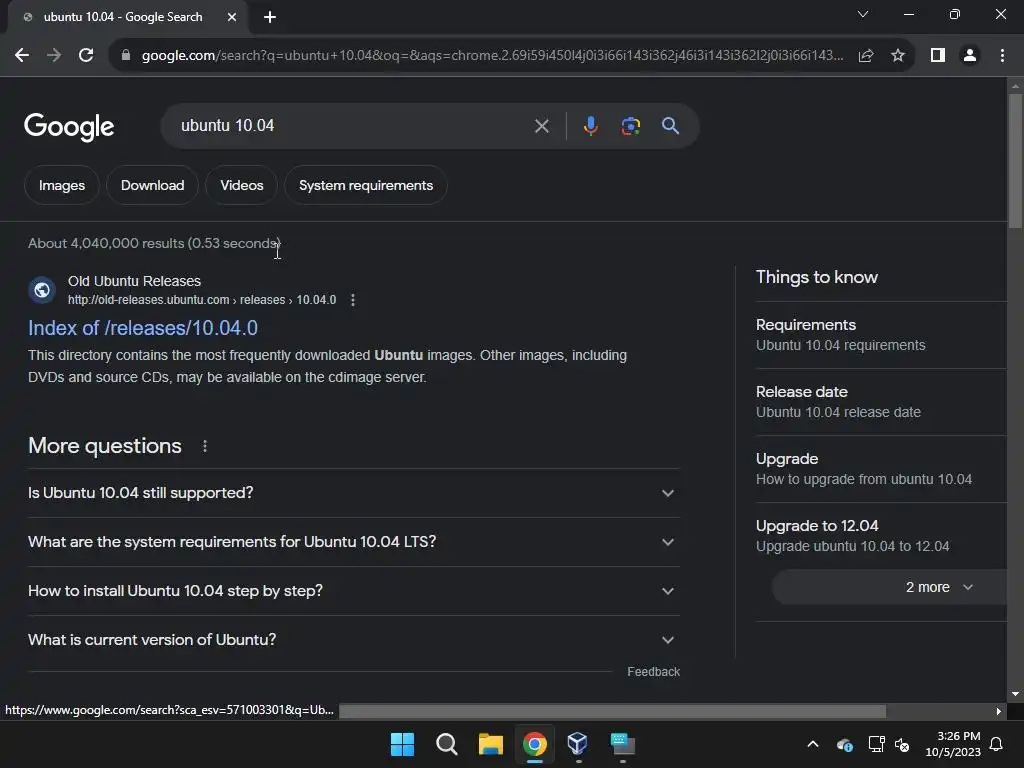Show hidden system tray icons

click(813, 744)
